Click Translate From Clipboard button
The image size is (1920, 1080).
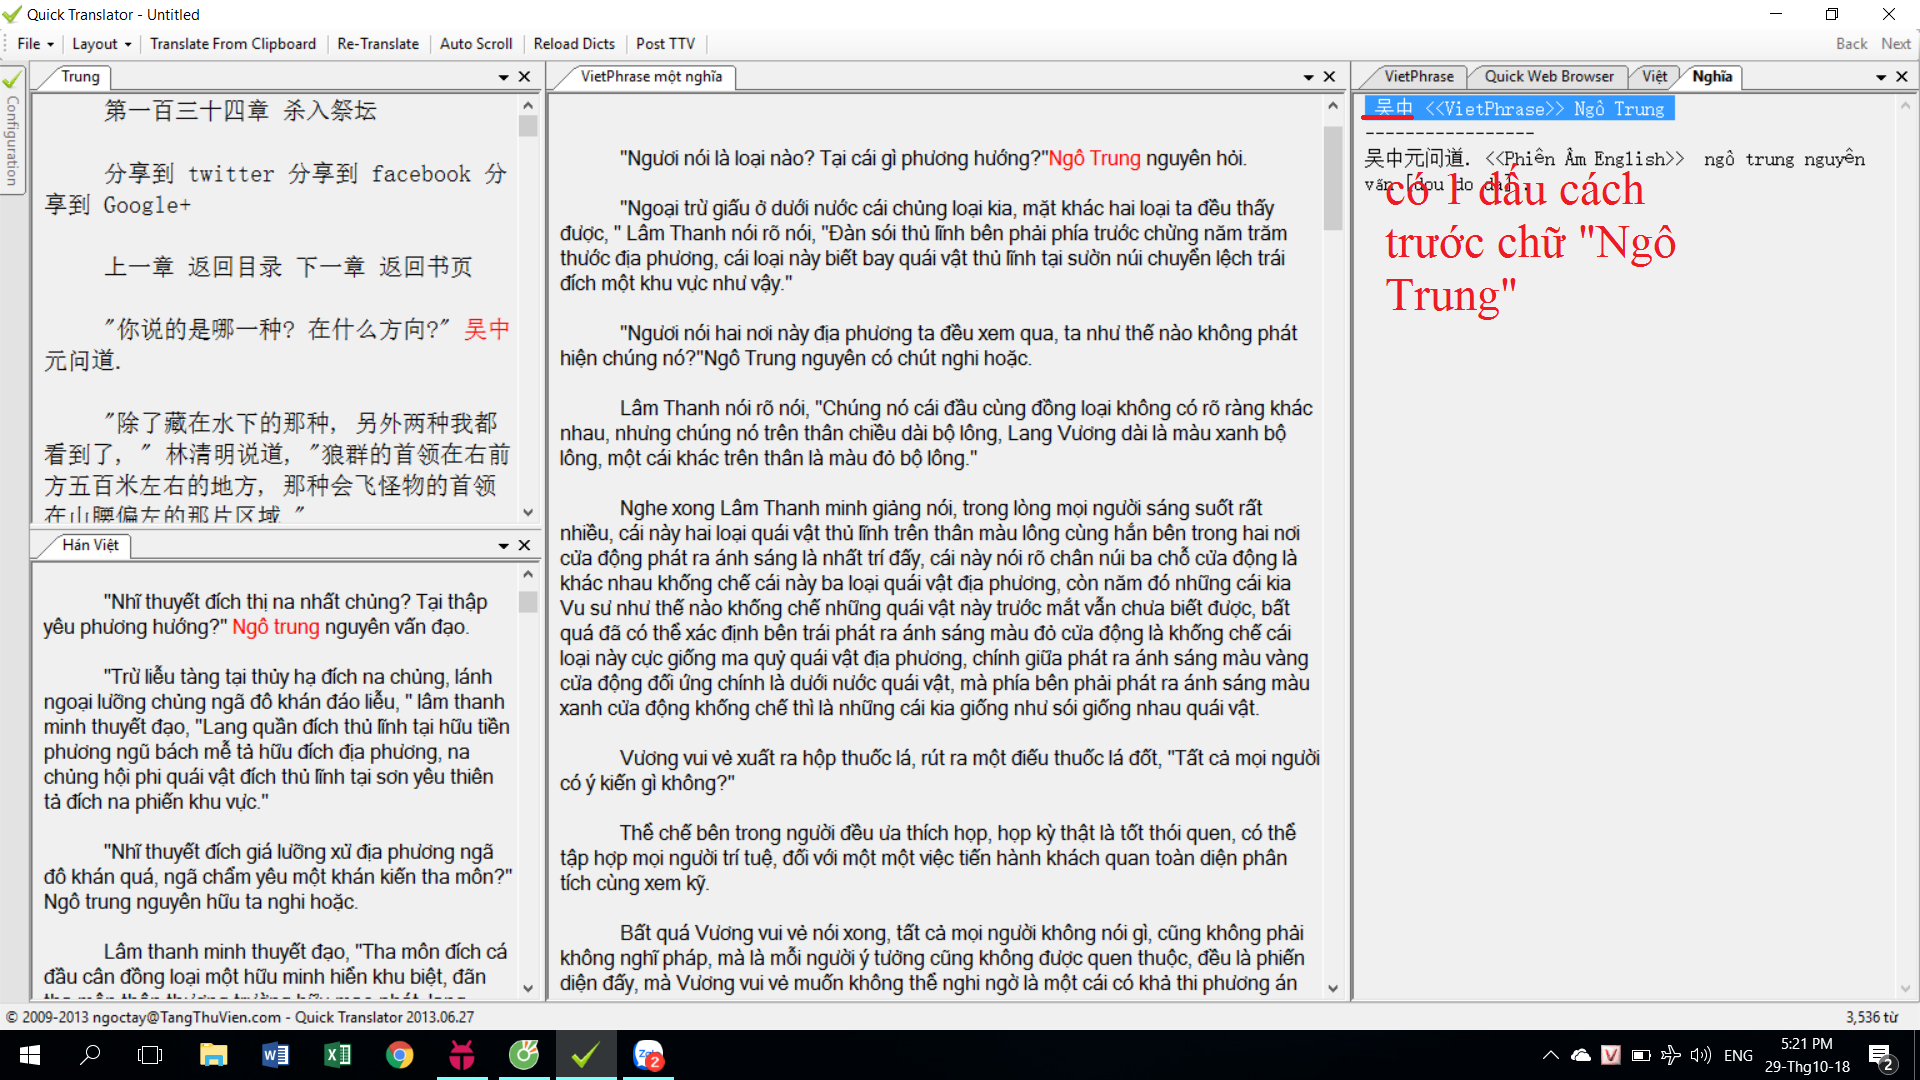(x=232, y=44)
